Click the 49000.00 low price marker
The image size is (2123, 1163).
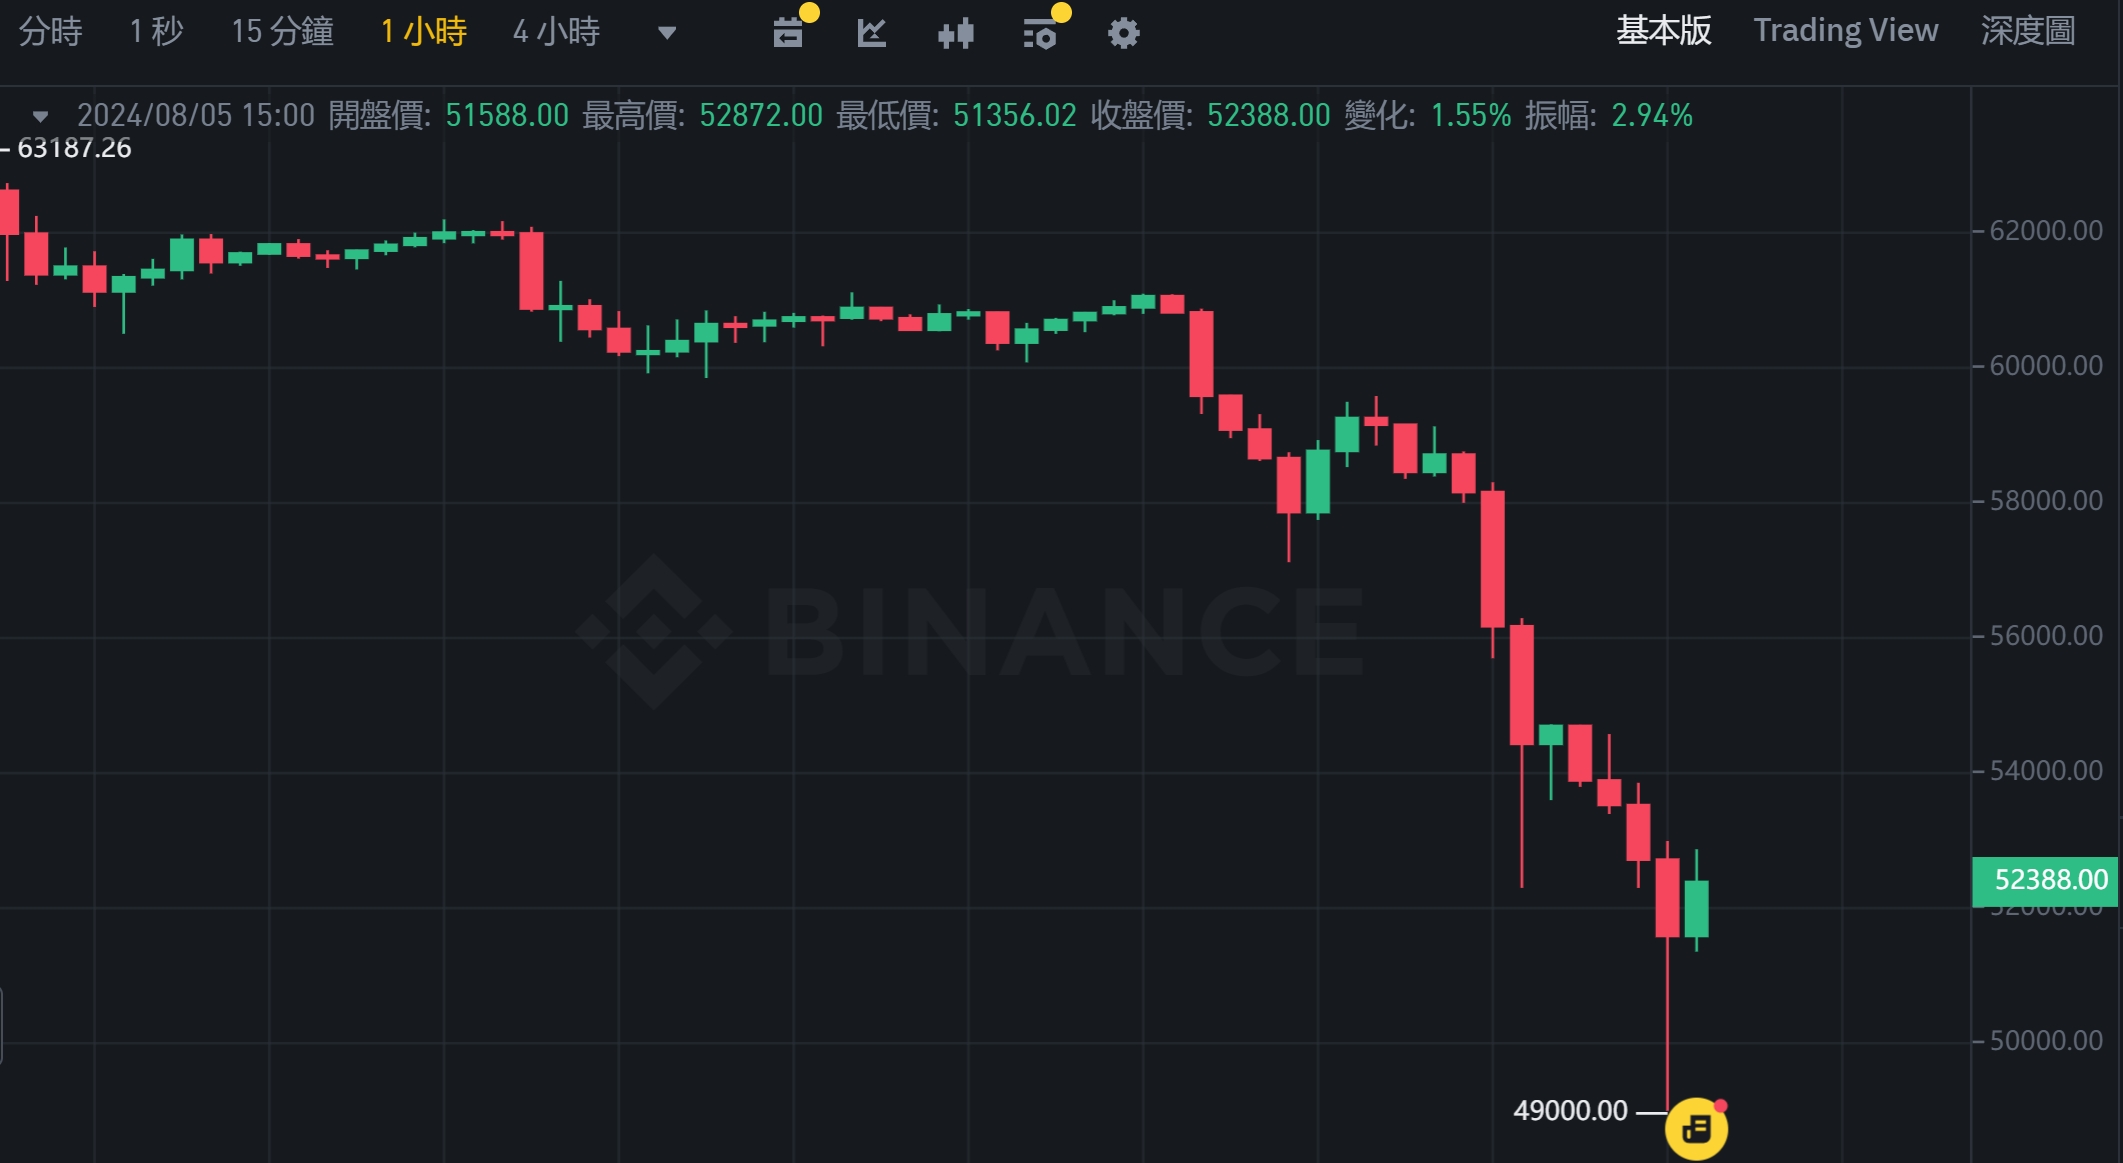(1570, 1111)
